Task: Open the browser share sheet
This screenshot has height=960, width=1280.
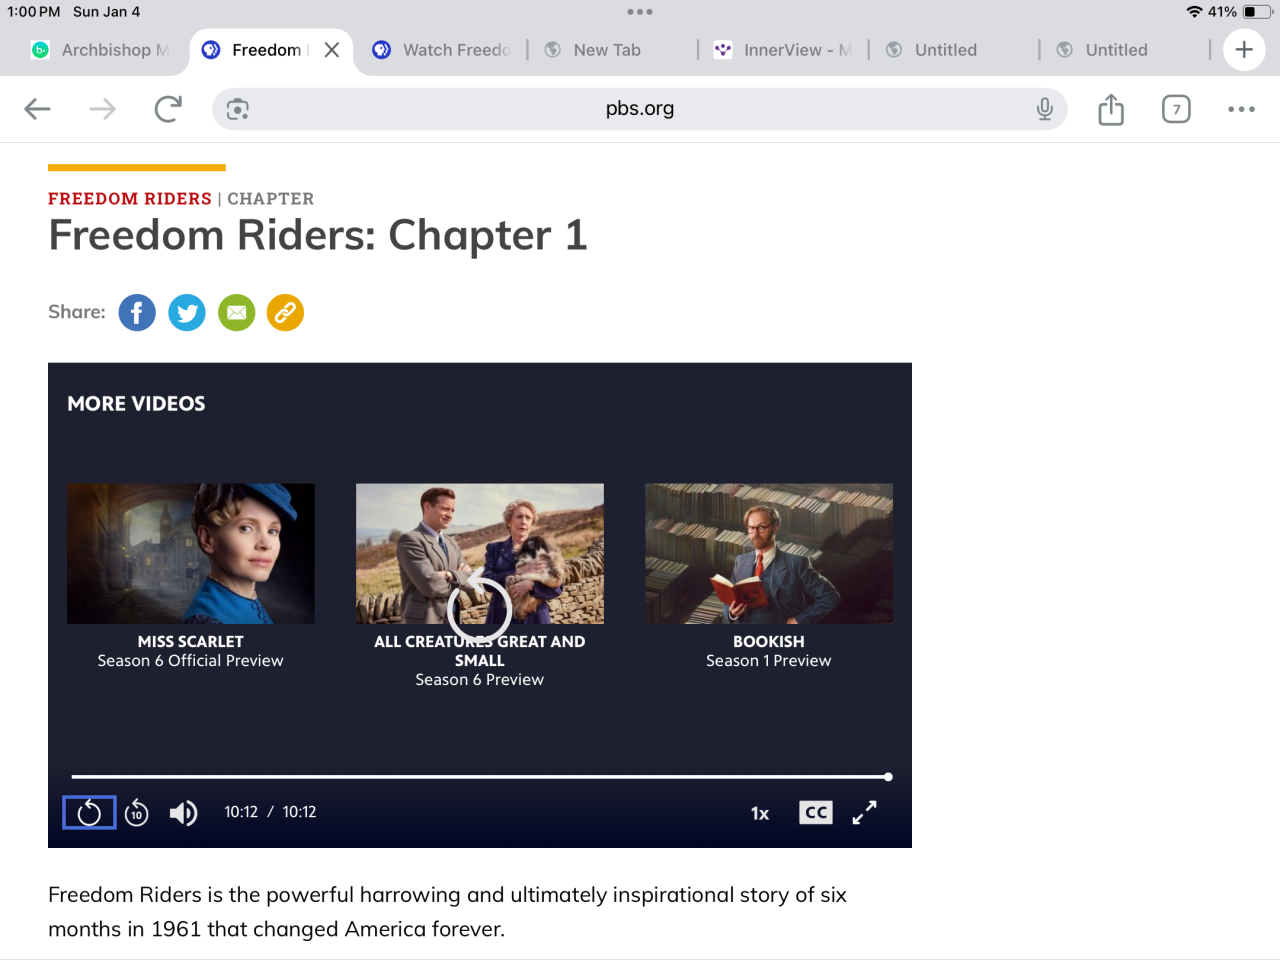Action: point(1111,109)
